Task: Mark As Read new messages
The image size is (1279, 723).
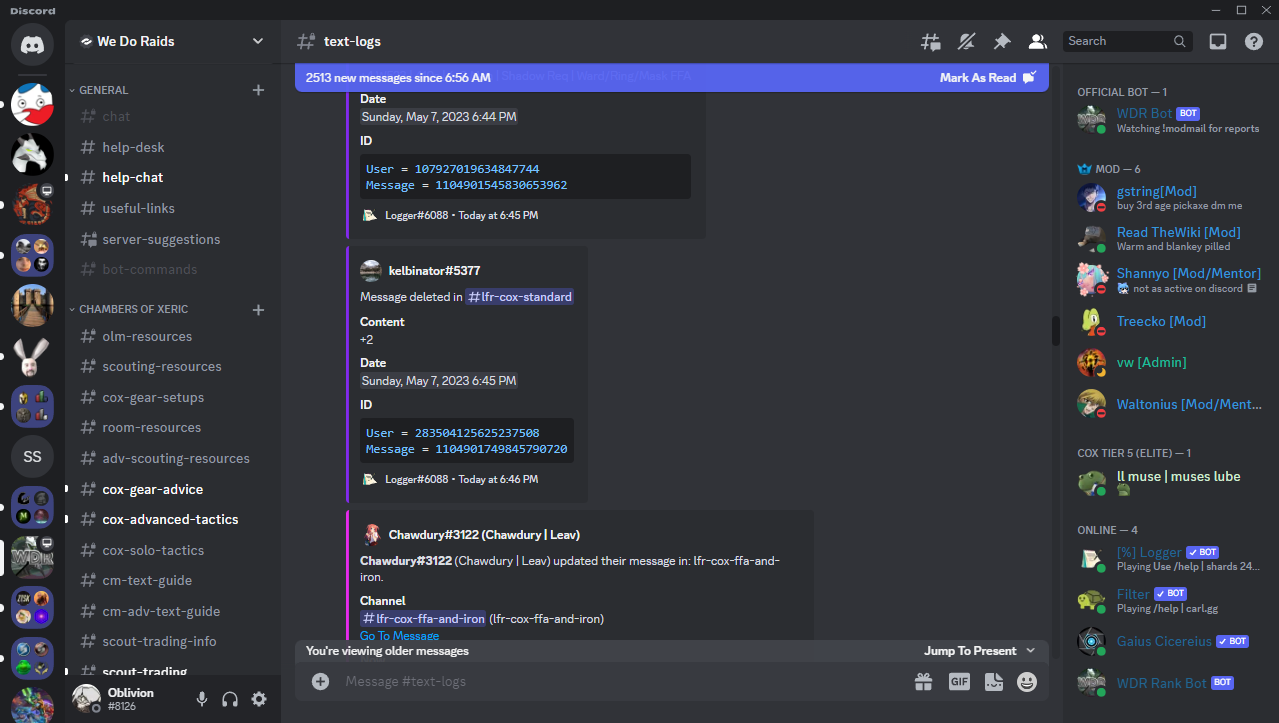Action: (x=988, y=78)
